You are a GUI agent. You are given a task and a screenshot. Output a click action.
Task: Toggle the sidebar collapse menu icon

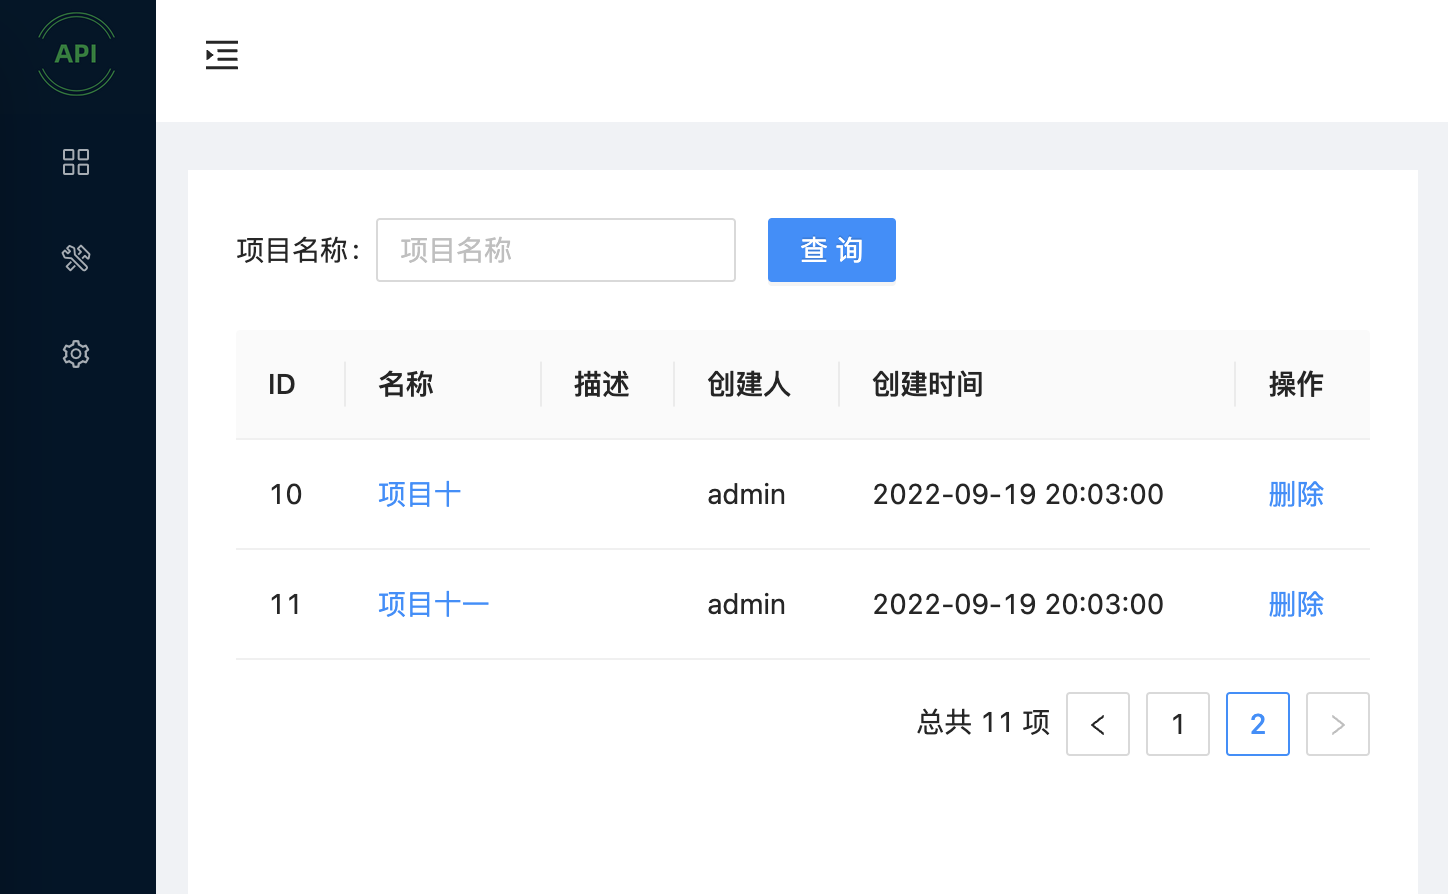click(x=222, y=55)
